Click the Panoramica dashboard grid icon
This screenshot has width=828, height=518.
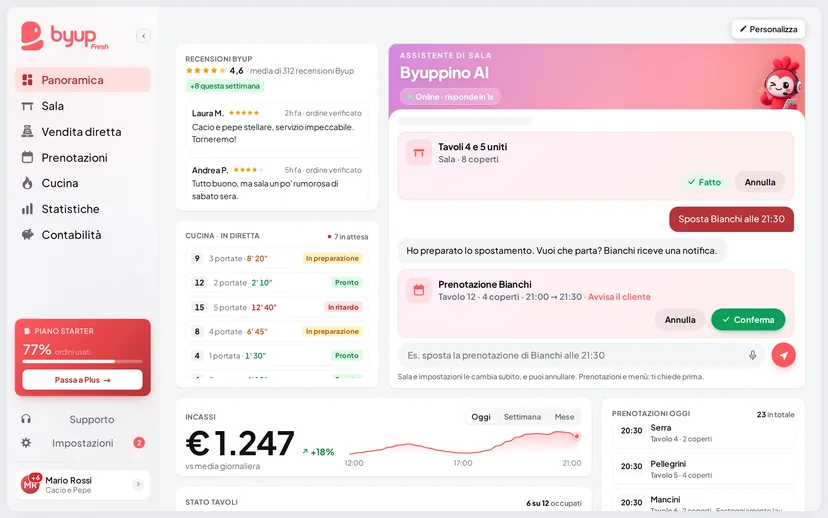click(27, 80)
